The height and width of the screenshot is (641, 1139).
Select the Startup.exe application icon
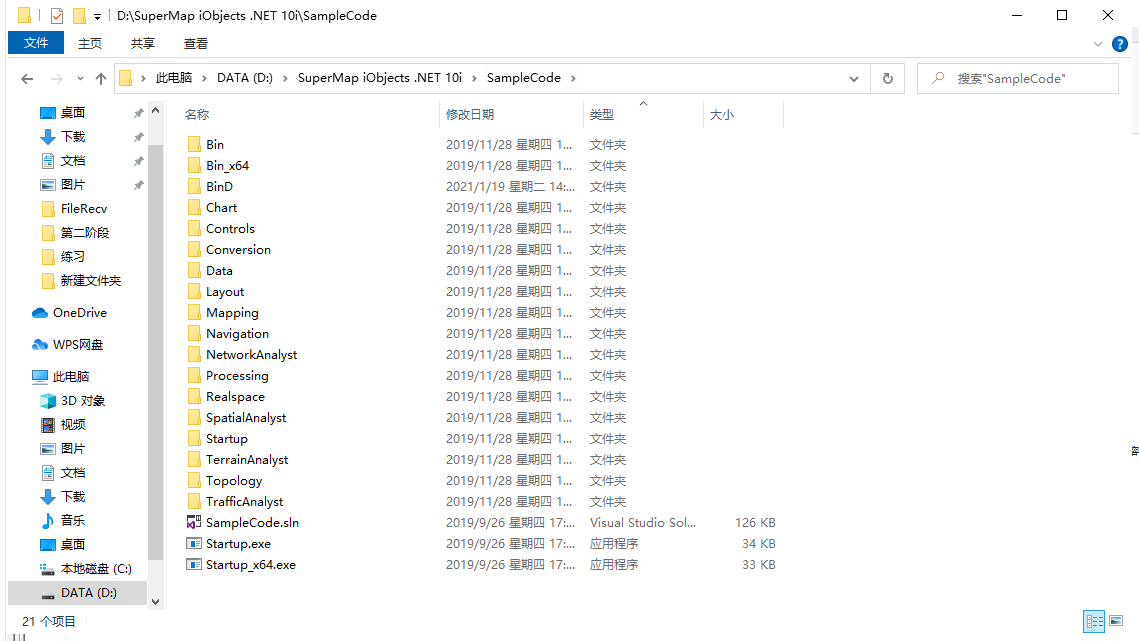(194, 543)
